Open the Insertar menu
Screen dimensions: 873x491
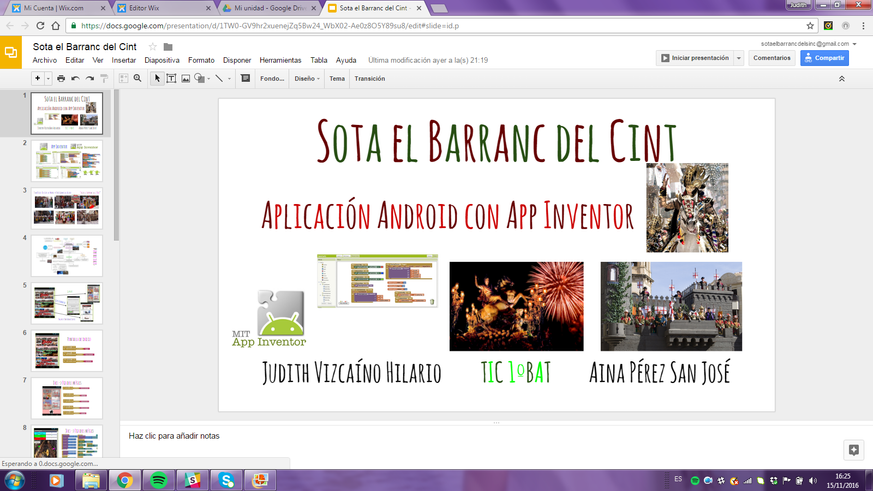124,60
